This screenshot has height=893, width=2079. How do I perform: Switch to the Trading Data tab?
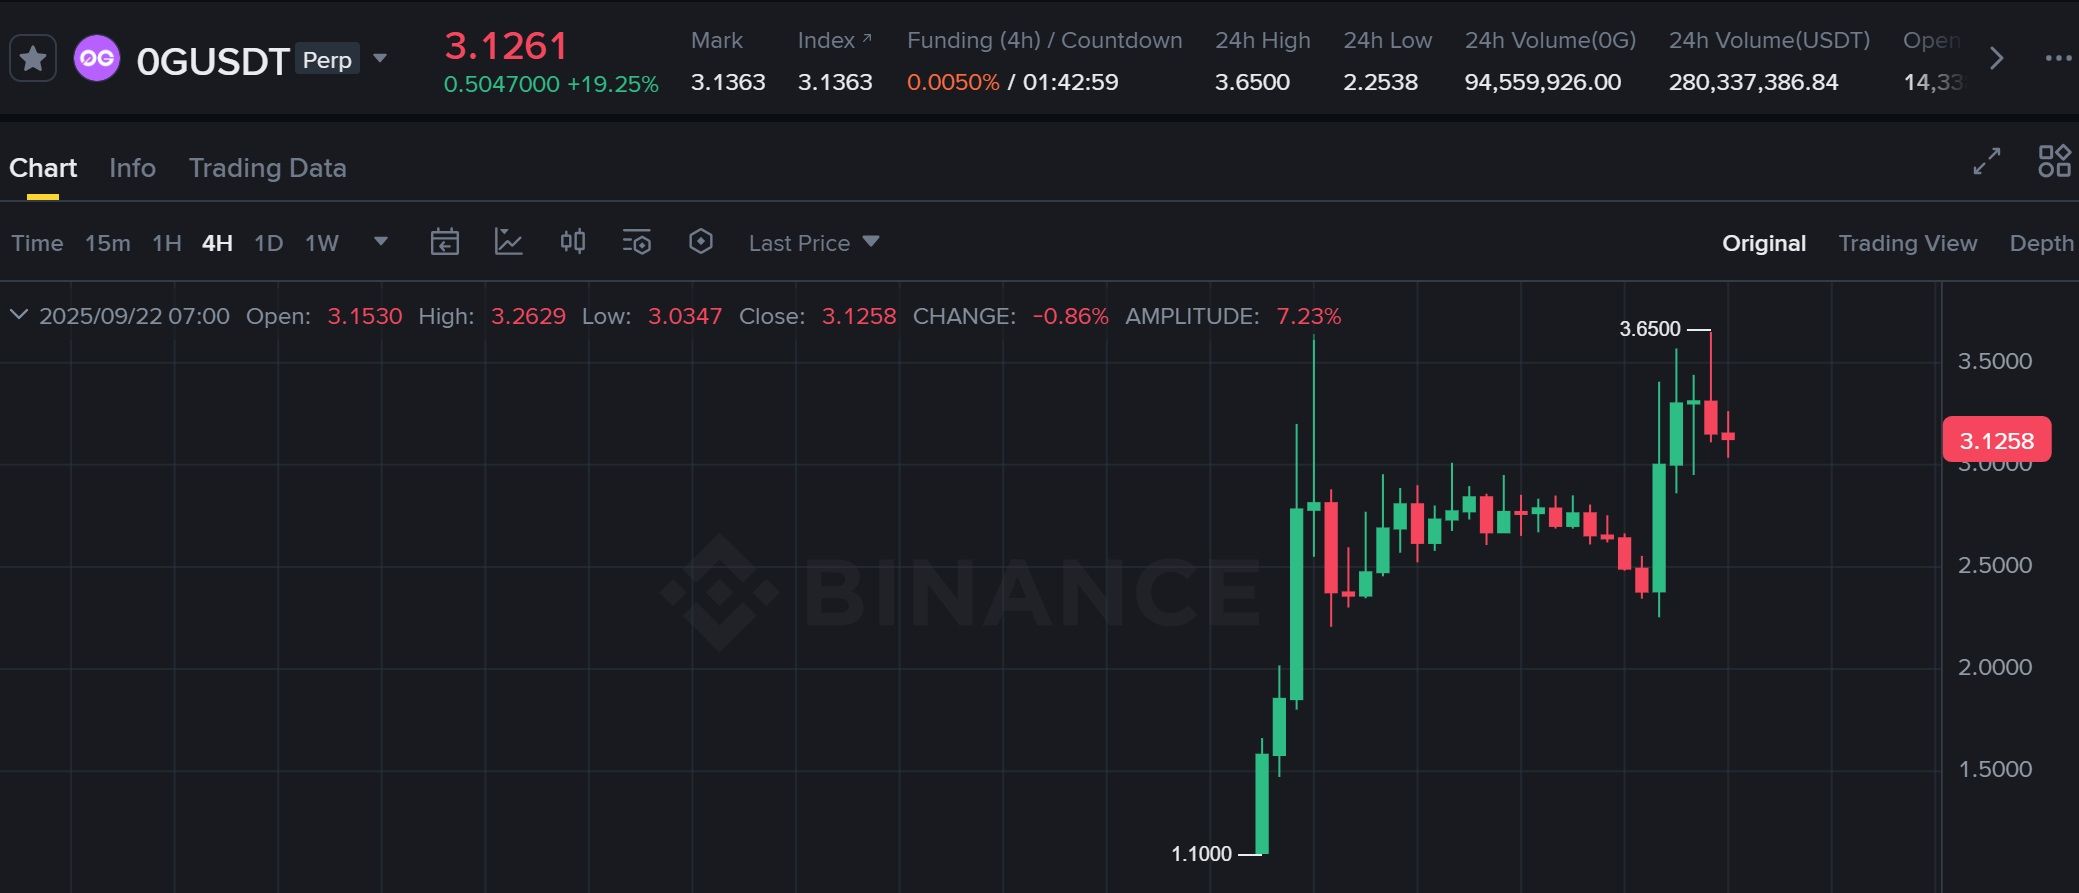point(267,167)
